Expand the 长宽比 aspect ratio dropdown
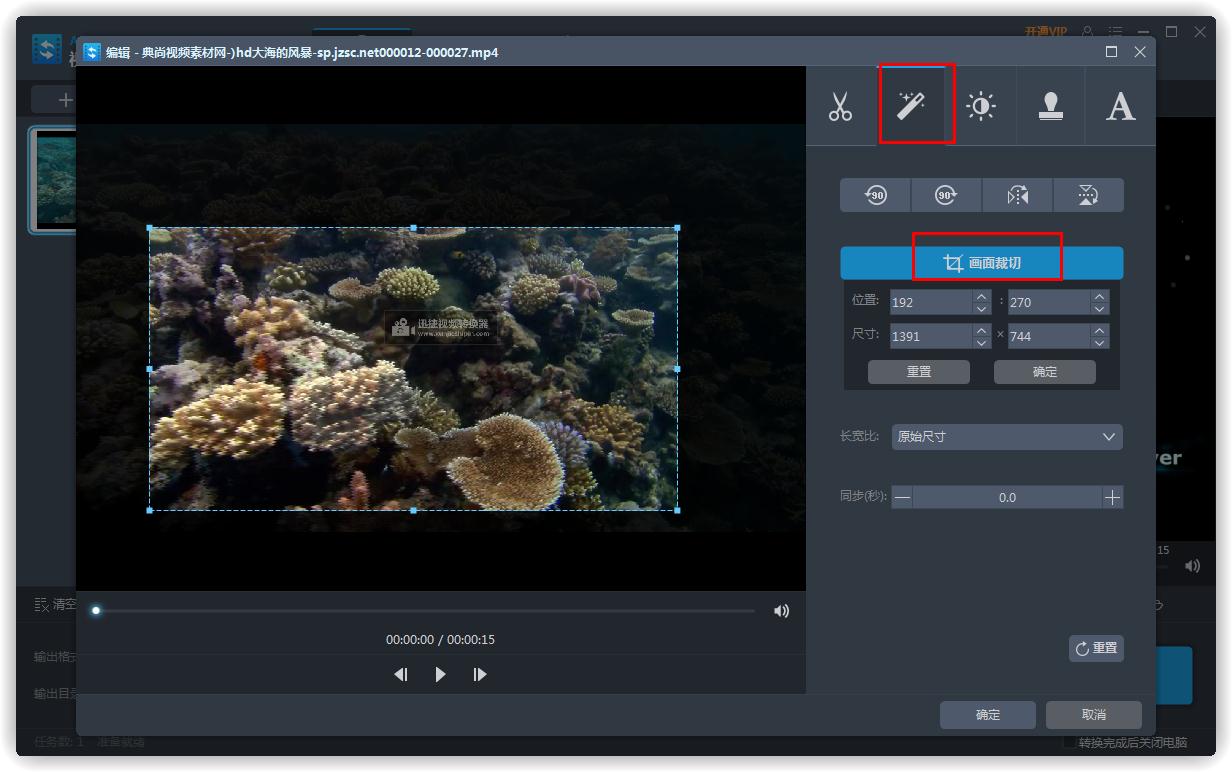 coord(1007,437)
